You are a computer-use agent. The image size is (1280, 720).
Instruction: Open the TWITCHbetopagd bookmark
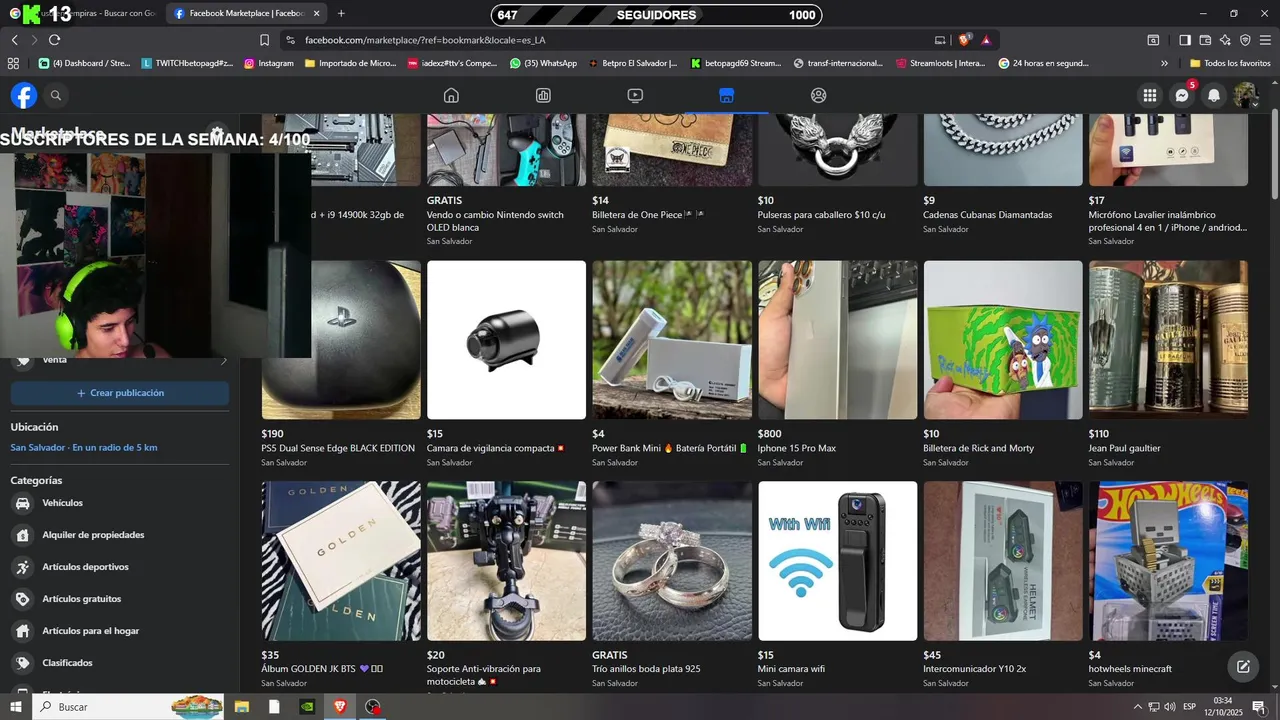click(187, 63)
